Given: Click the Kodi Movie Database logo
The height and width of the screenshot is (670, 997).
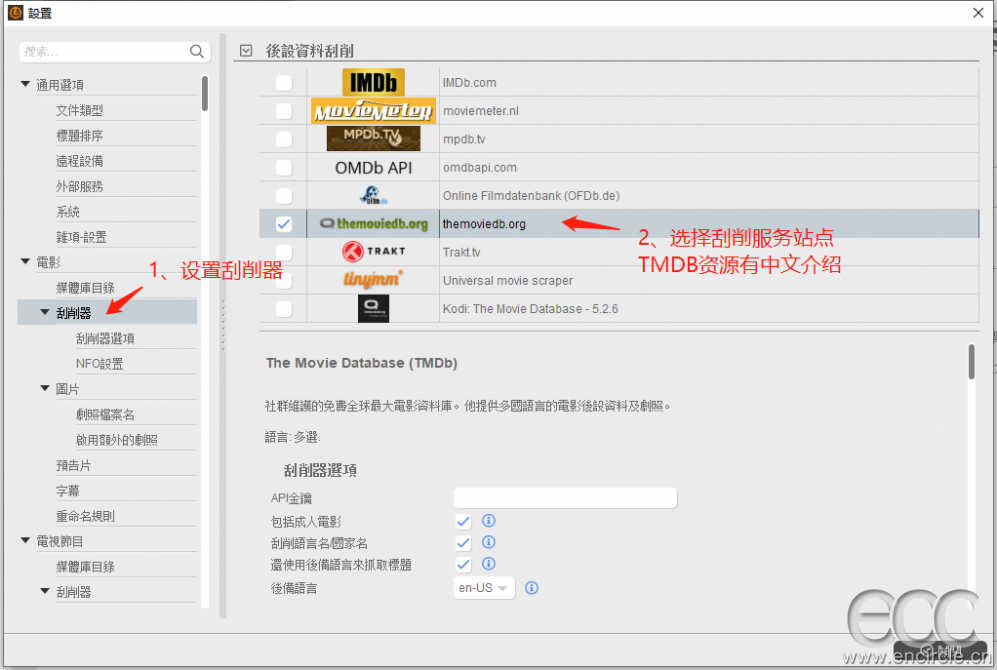Looking at the screenshot, I should [372, 309].
